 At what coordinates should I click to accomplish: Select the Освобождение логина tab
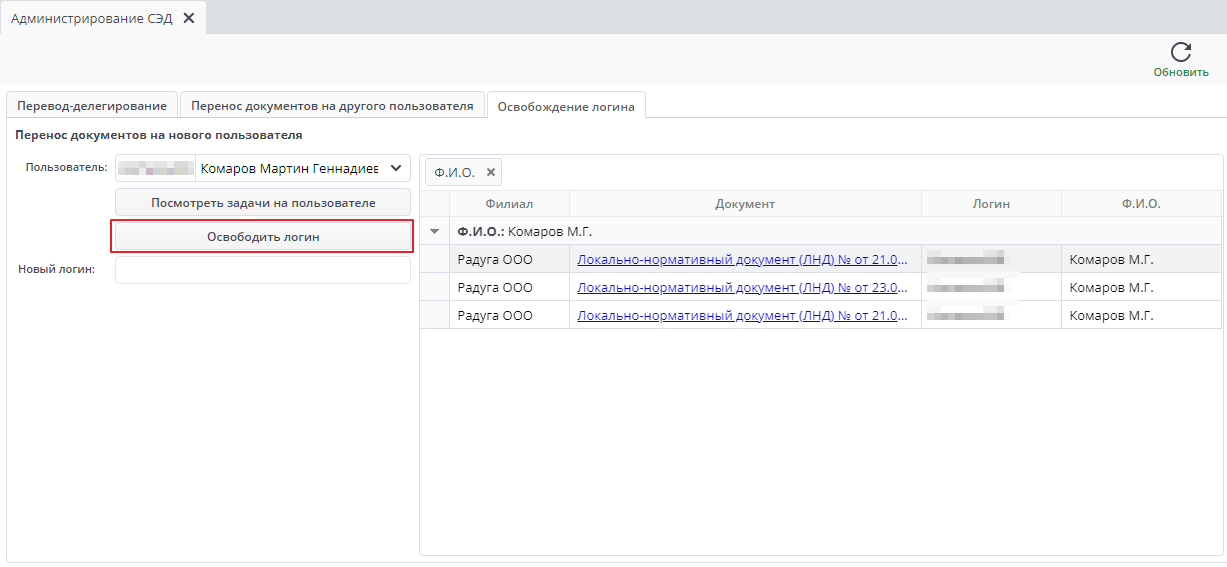[566, 106]
